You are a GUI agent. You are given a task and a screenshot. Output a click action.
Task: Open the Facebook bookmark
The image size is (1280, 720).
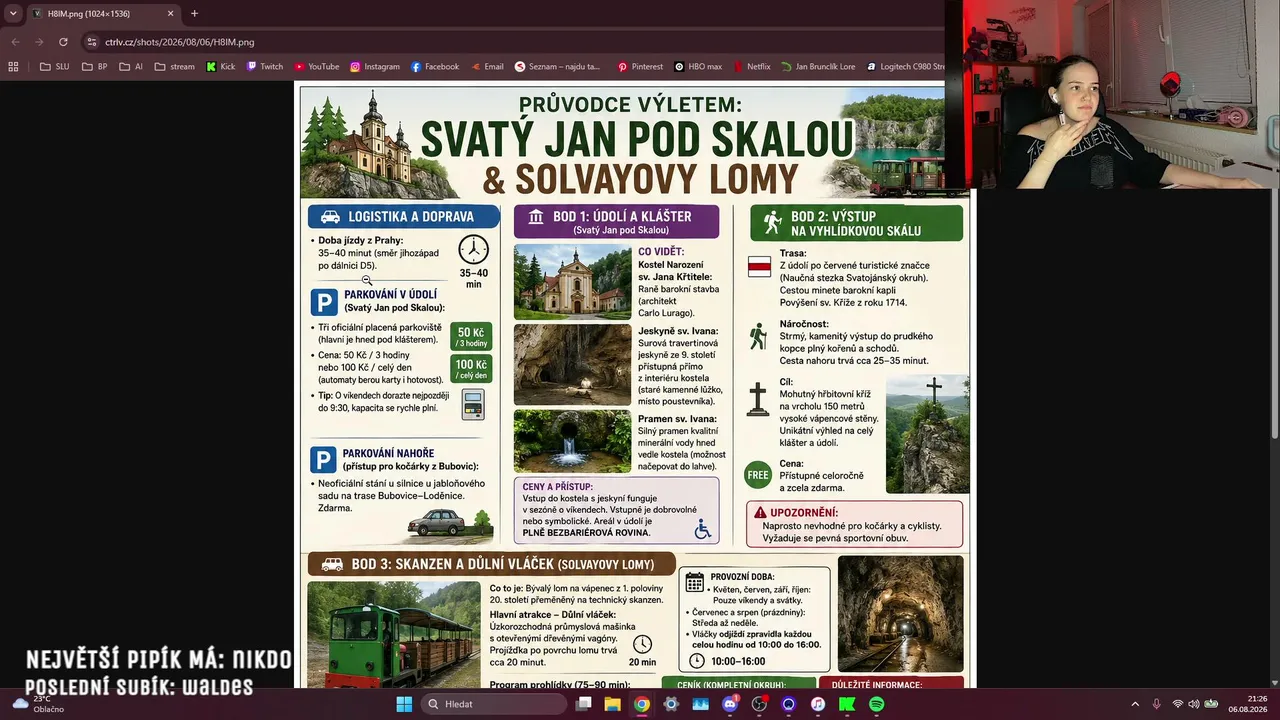pyautogui.click(x=435, y=67)
